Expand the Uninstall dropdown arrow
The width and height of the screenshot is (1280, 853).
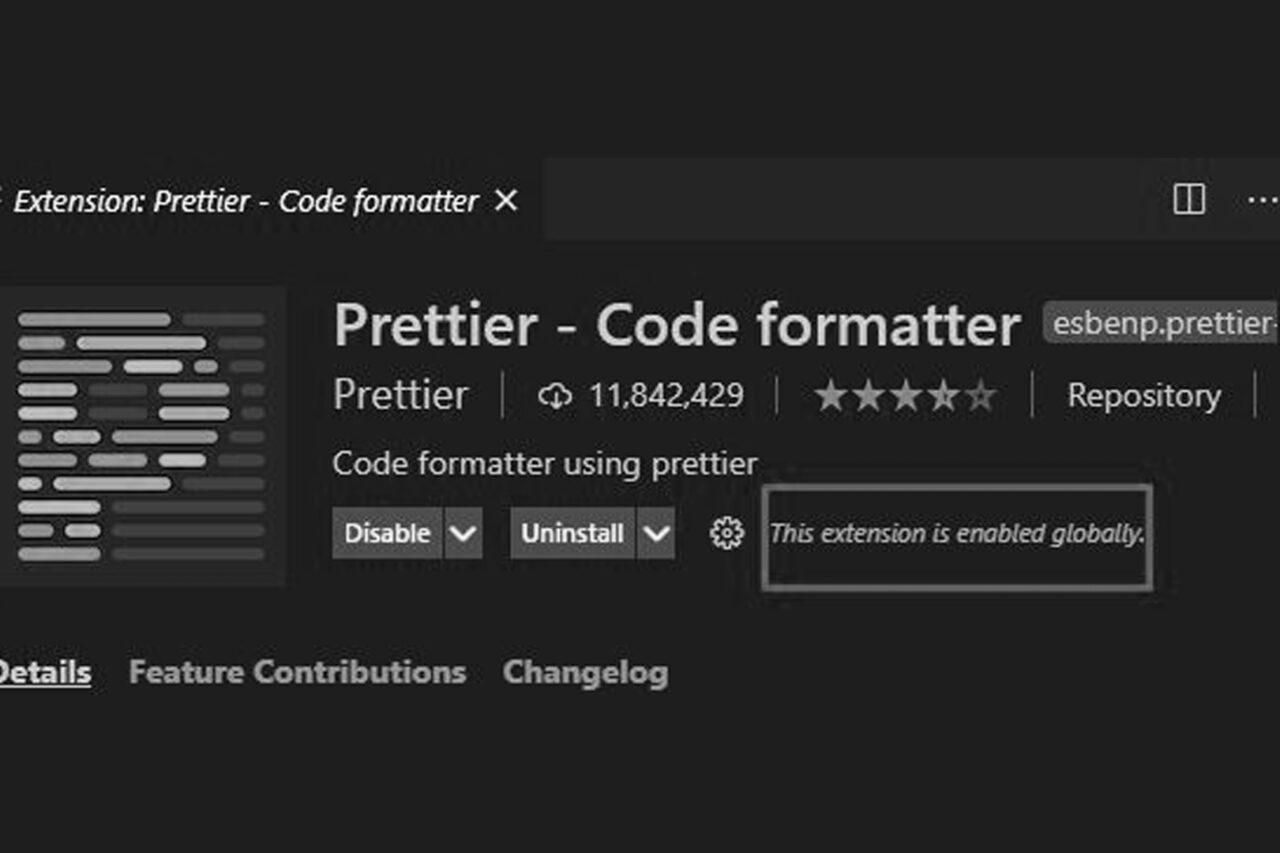[x=656, y=533]
